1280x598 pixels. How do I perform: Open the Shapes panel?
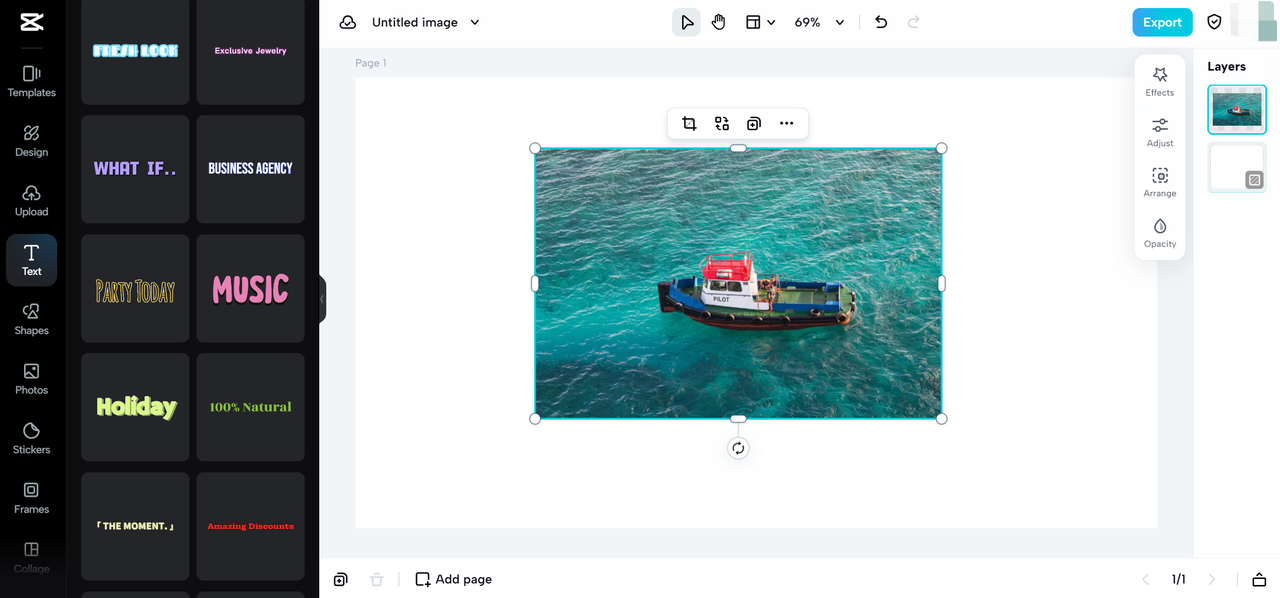click(x=31, y=319)
